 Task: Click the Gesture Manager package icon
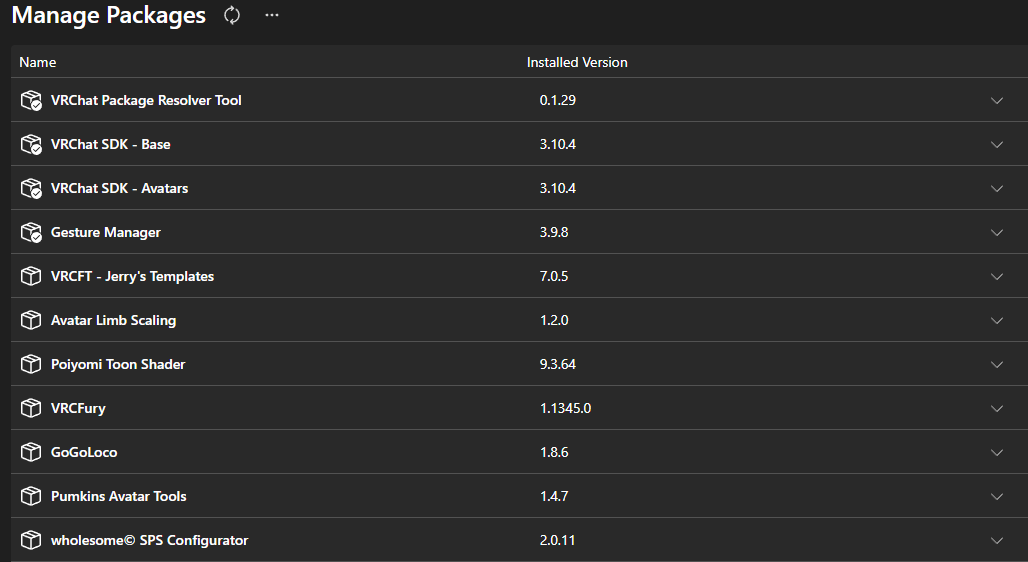(x=31, y=232)
